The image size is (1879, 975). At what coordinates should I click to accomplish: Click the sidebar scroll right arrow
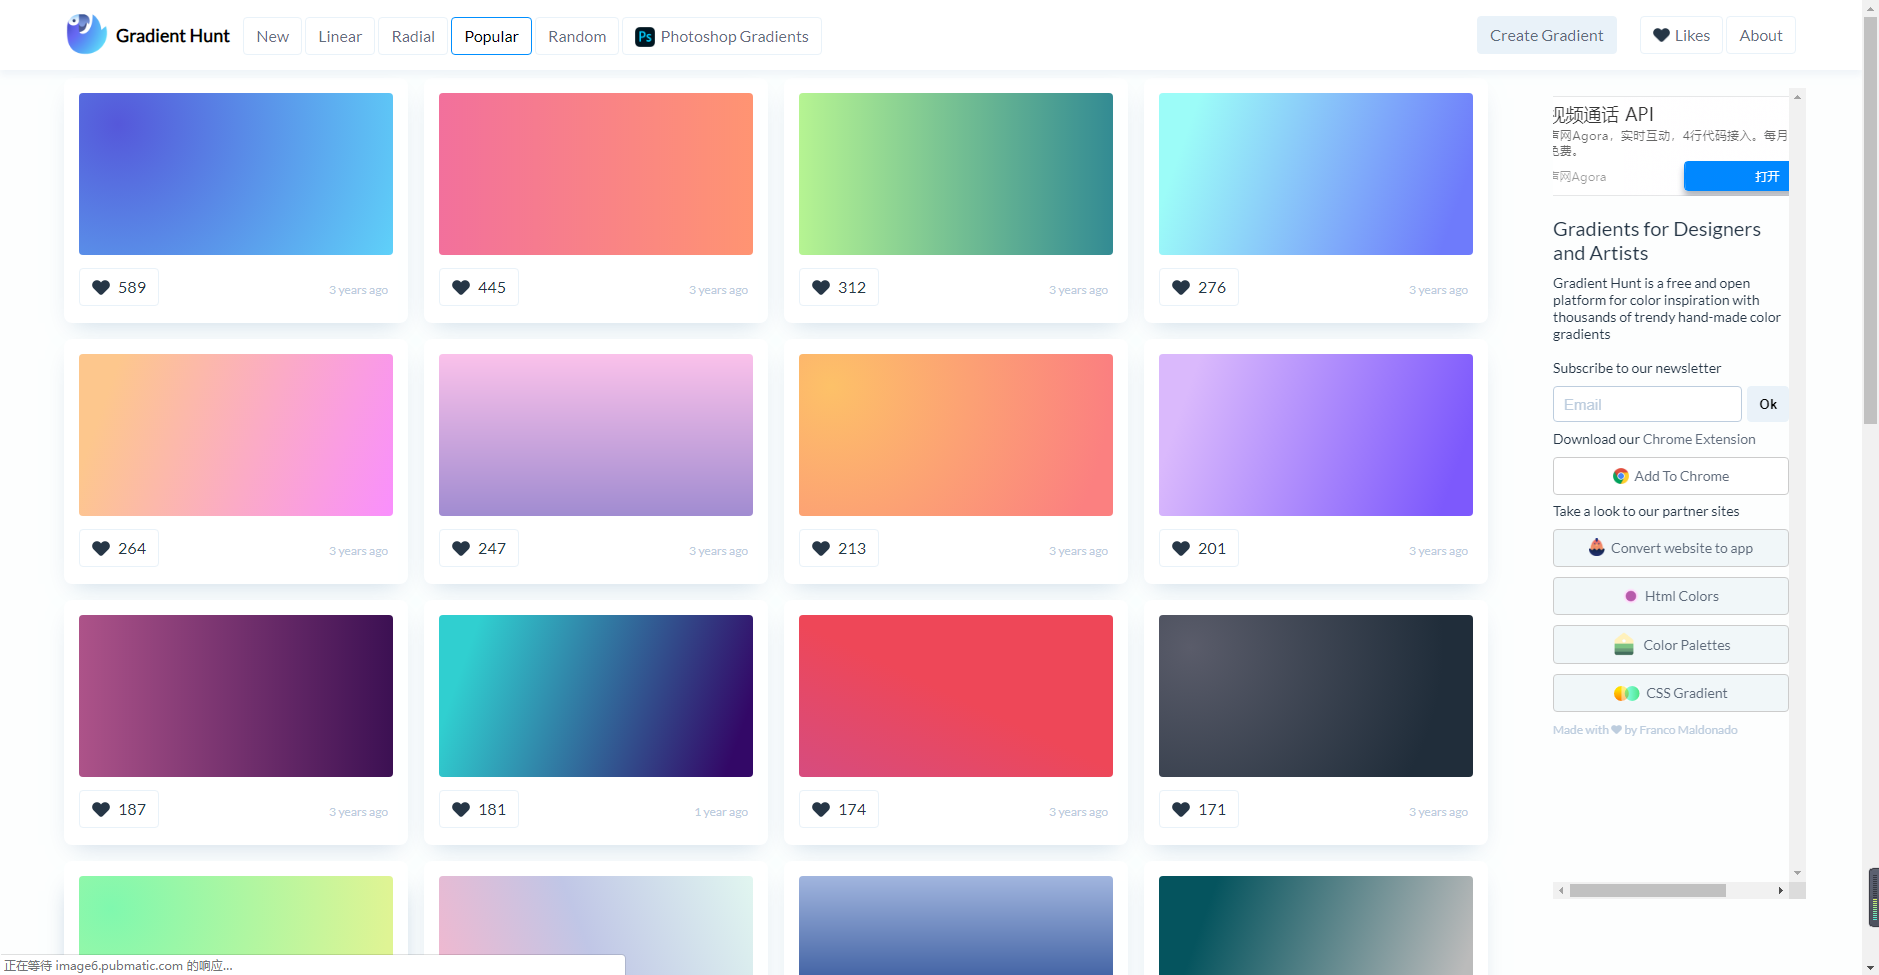1780,890
